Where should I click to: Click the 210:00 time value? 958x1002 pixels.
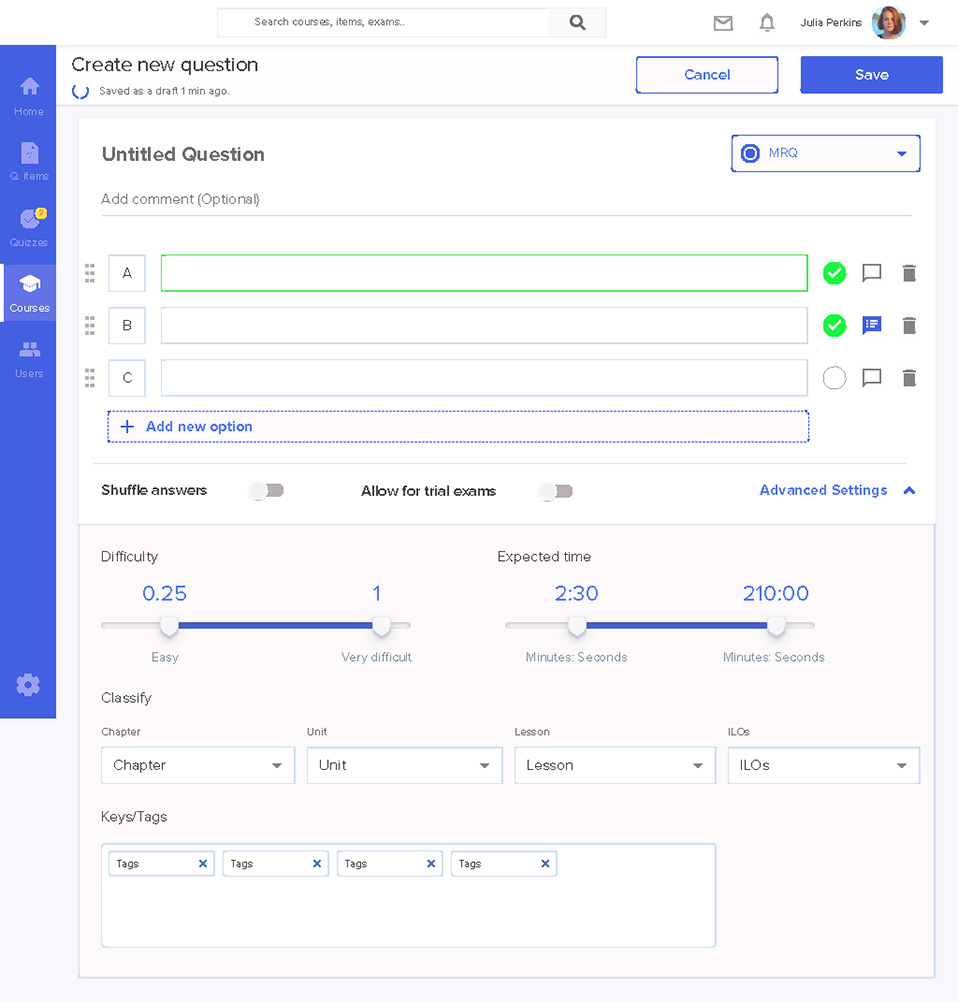776,594
